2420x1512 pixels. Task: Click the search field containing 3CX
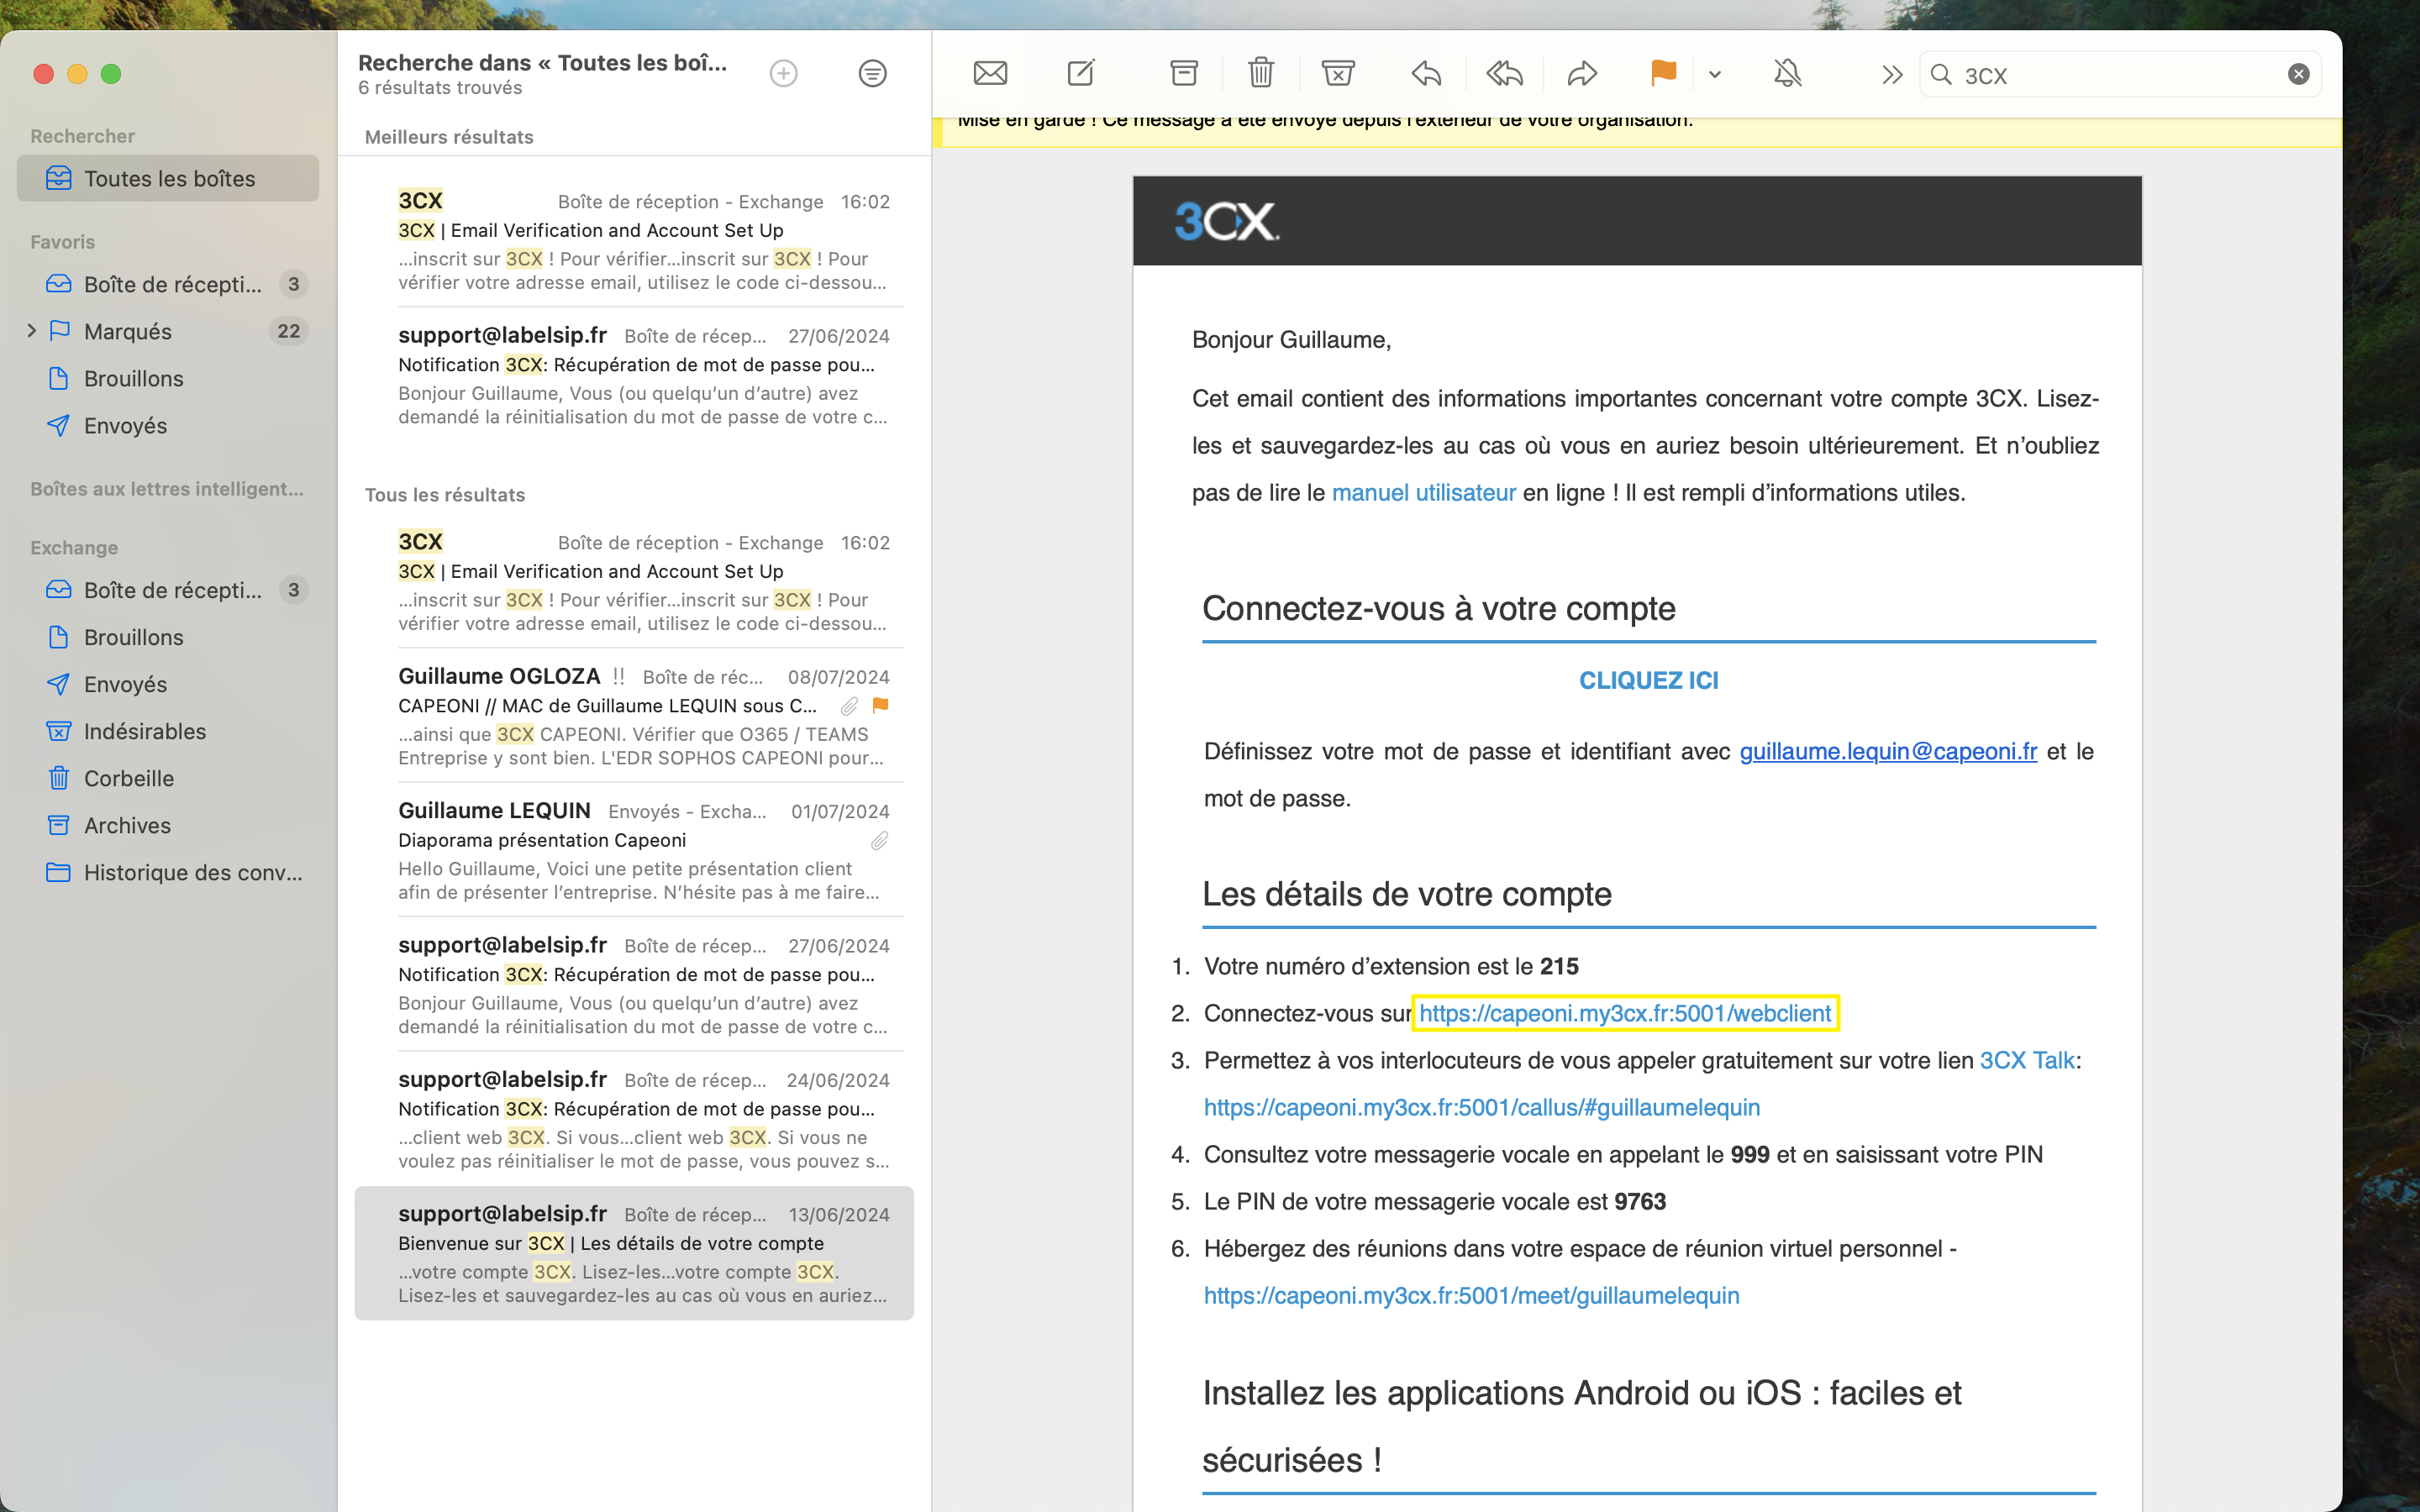[2120, 75]
